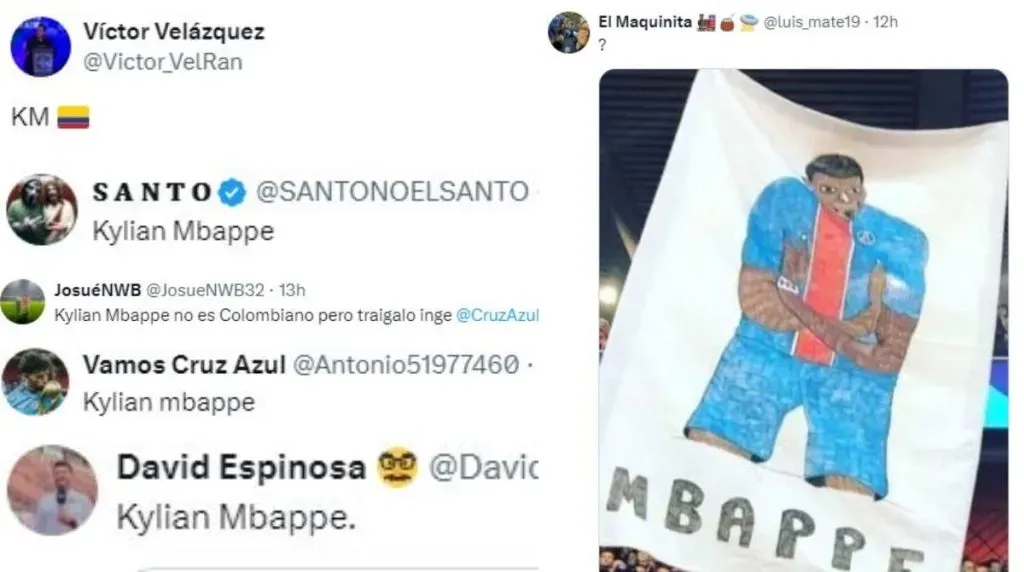The image size is (1024, 572).
Task: Click the @Antonio51977460 handle
Action: coord(406,365)
